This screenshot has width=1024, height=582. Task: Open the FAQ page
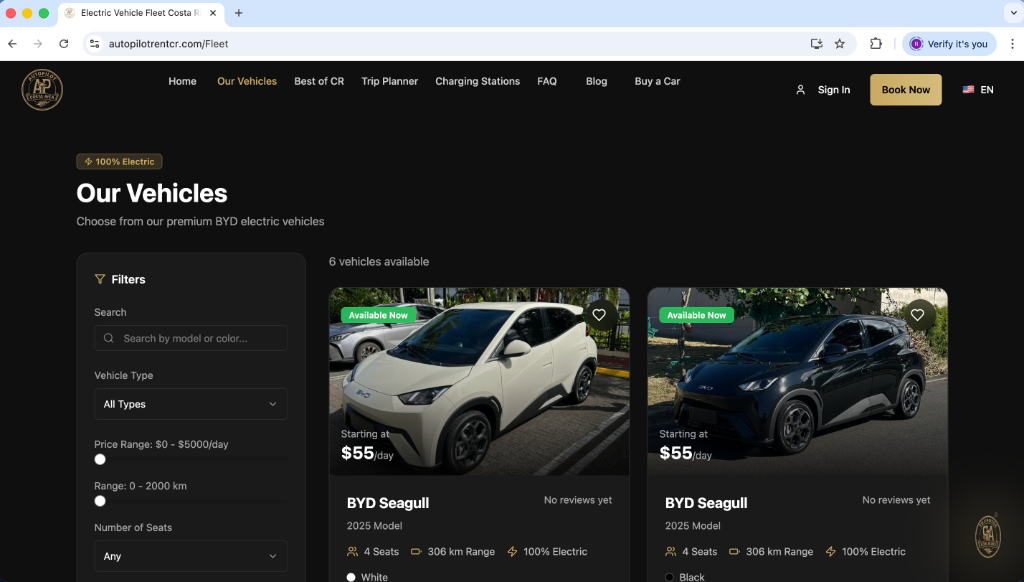click(547, 82)
